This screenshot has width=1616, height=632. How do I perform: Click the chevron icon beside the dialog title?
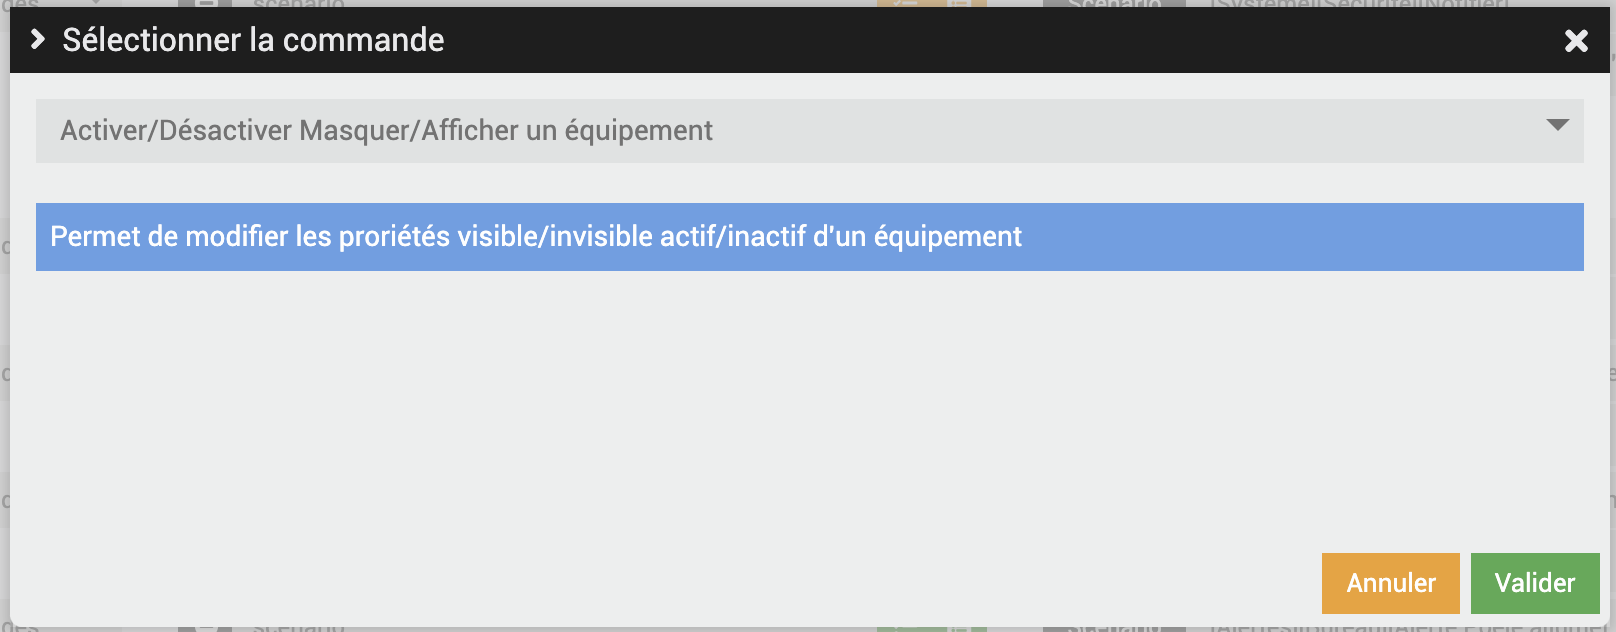[x=38, y=40]
